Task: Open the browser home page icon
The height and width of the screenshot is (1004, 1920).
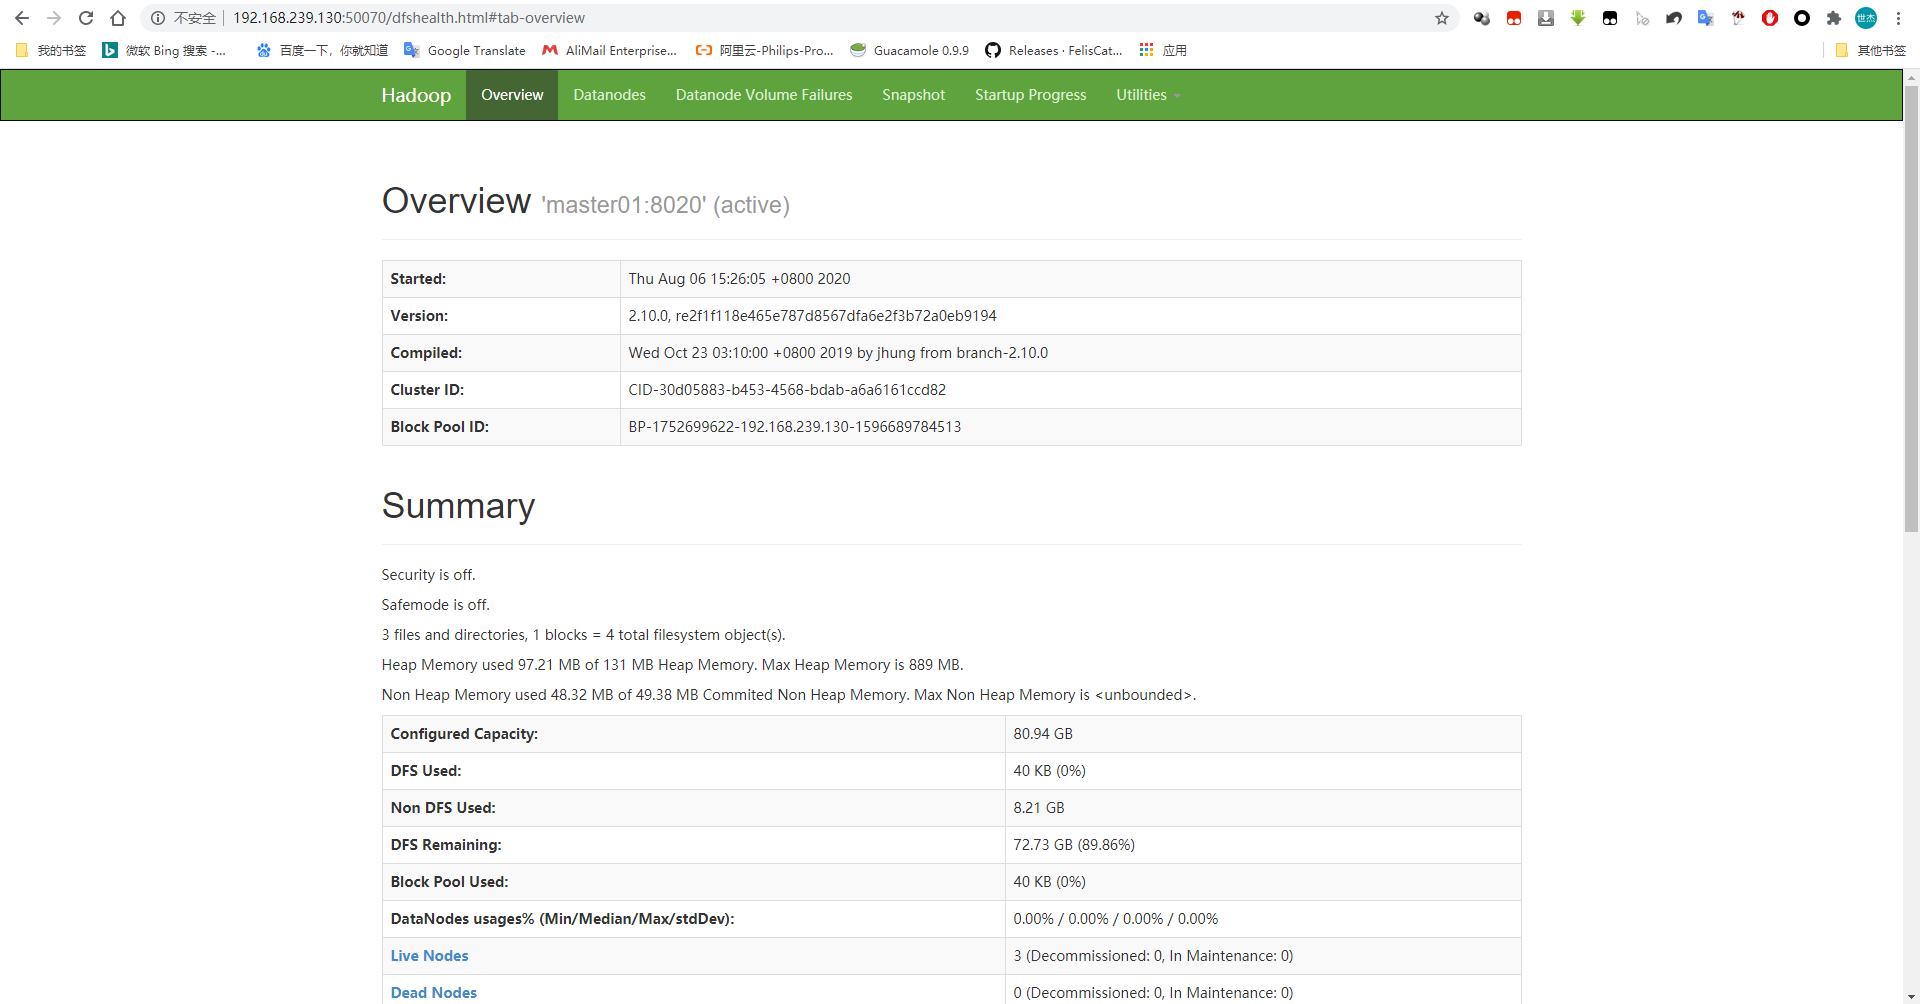Action: [118, 18]
